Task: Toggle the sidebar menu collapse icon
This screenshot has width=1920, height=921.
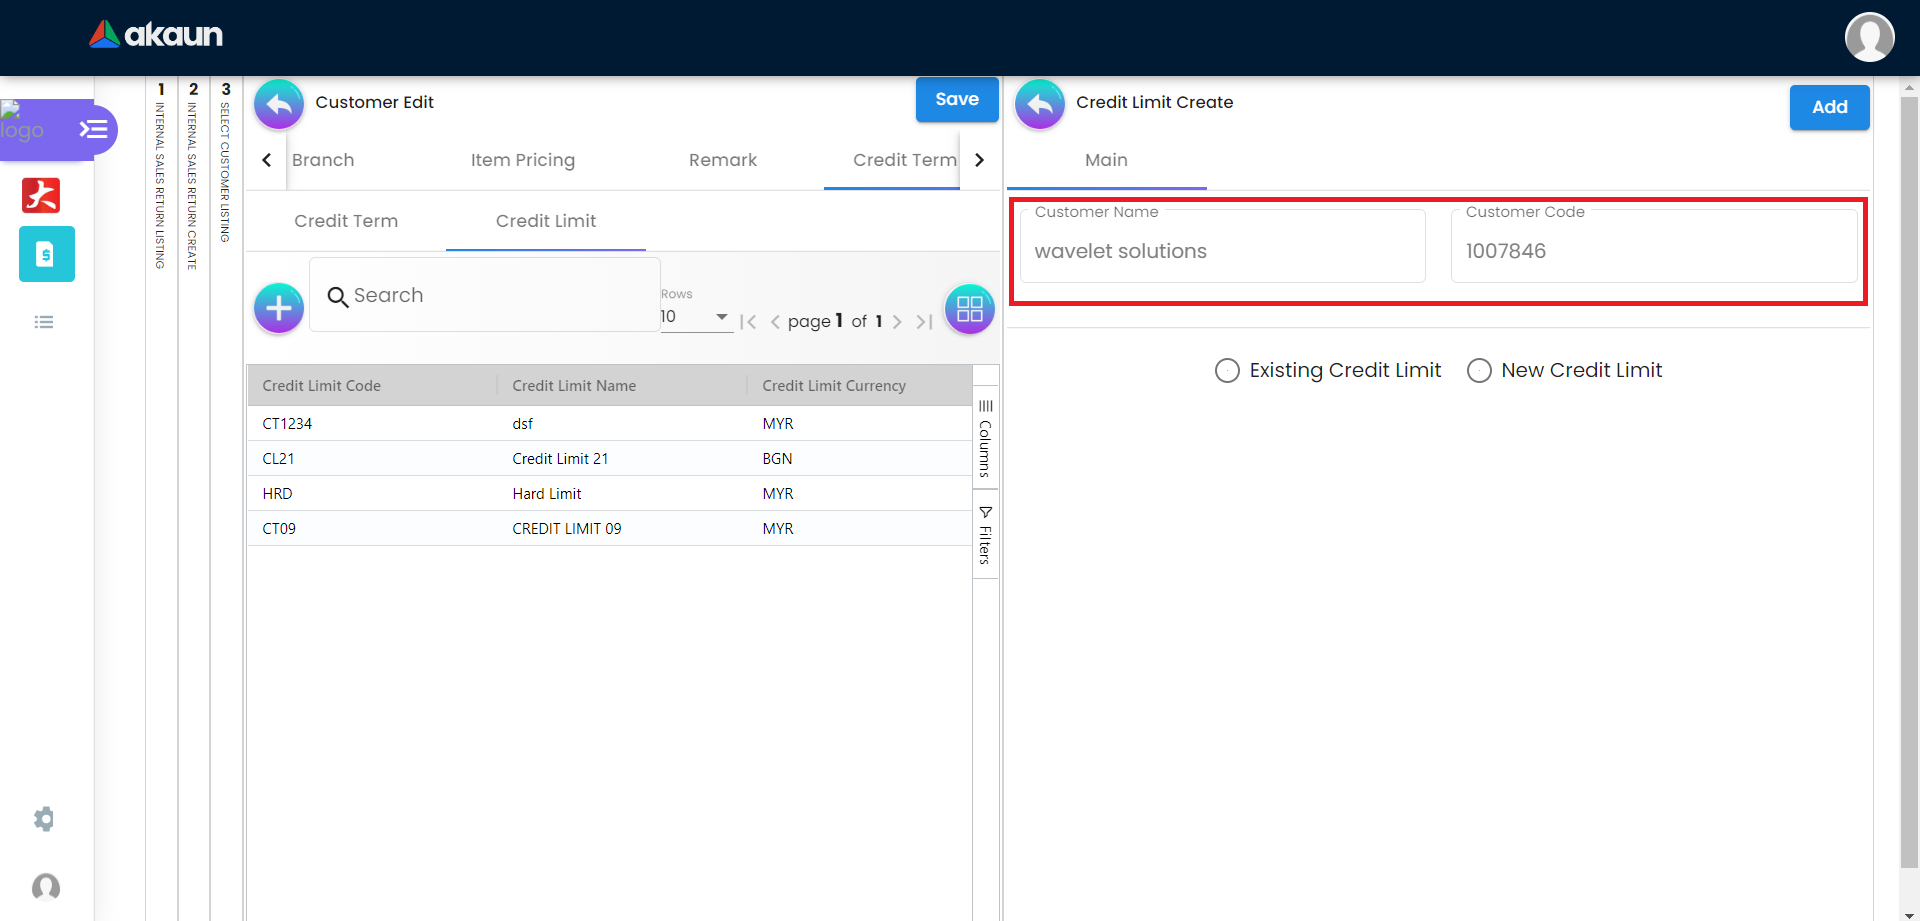Action: (x=94, y=129)
